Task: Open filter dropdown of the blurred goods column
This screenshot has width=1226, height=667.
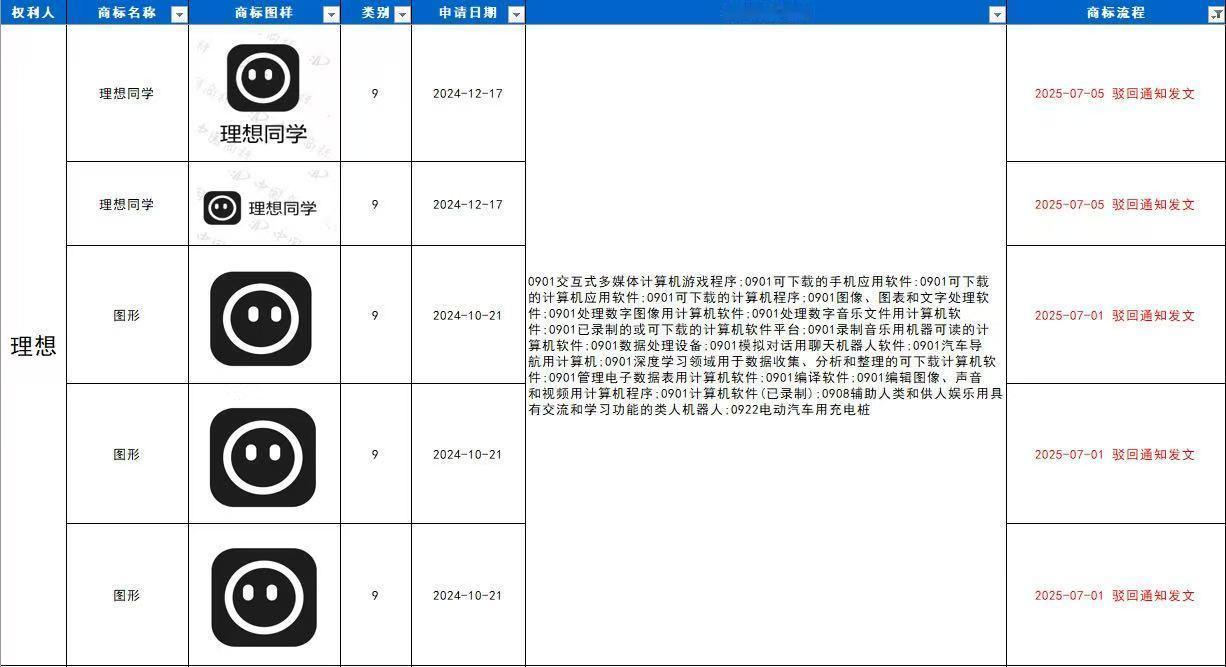Action: coord(997,14)
